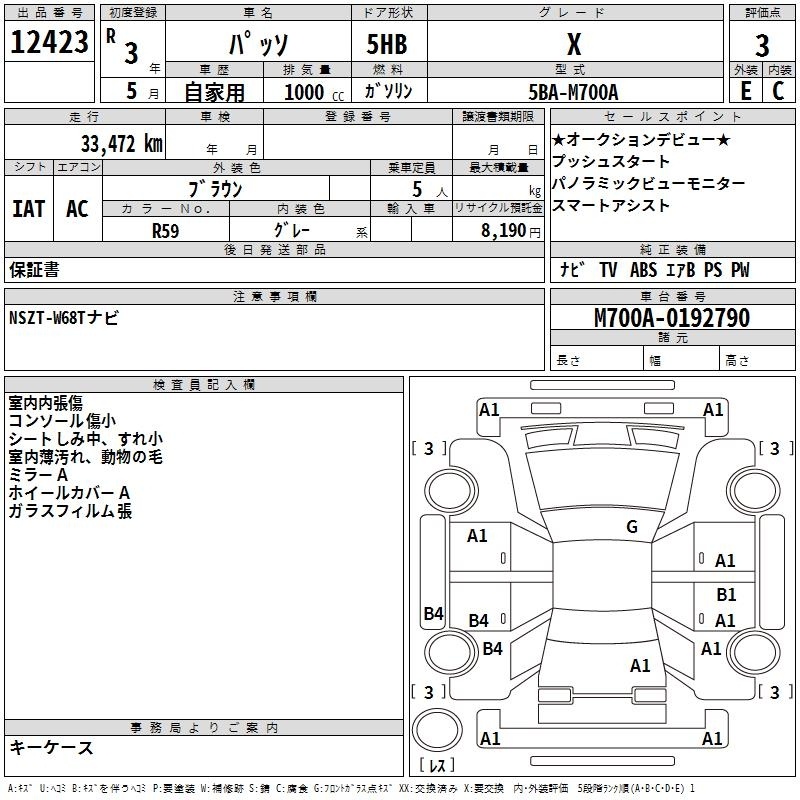The height and width of the screenshot is (800, 800).
Task: Select the B1 mark on the car diagram
Action: (726, 594)
